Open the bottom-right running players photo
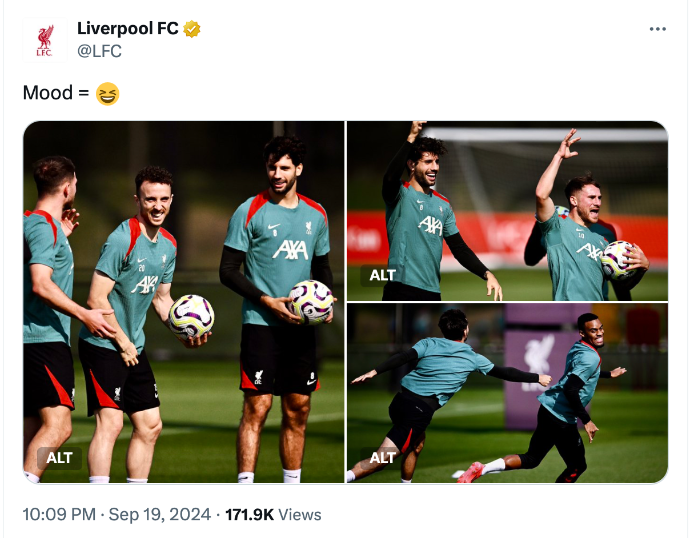The width and height of the screenshot is (690, 538). (x=507, y=393)
